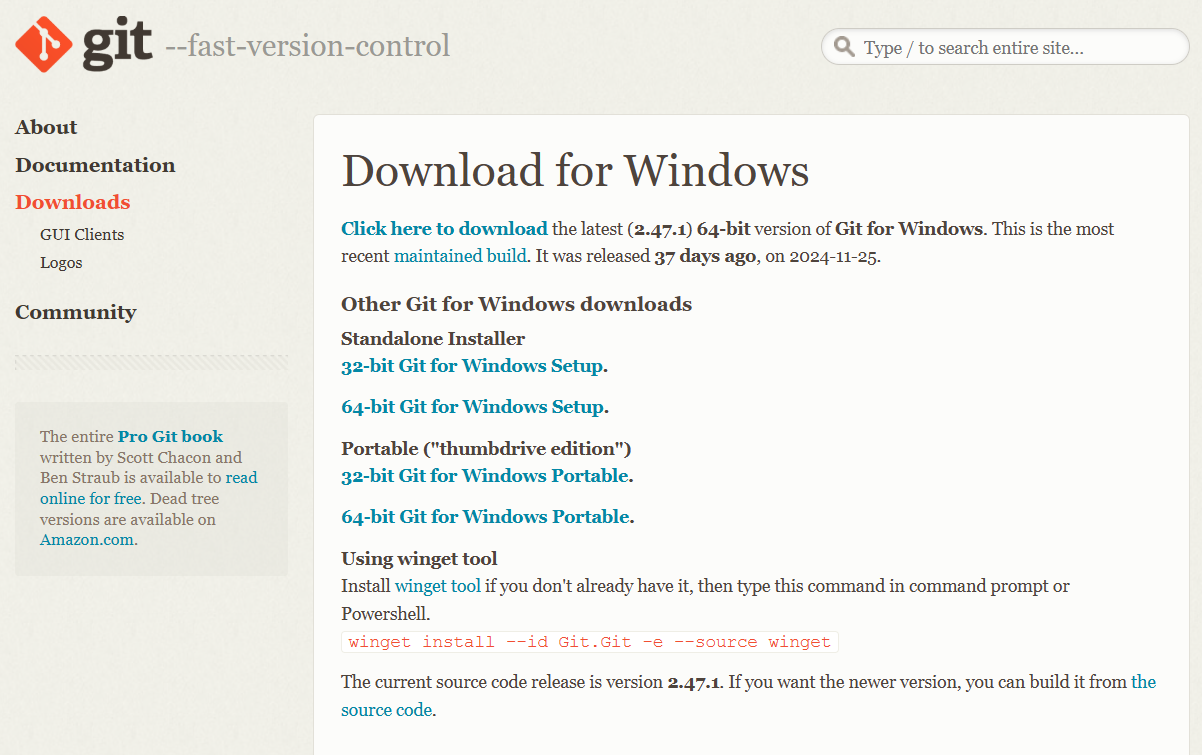
Task: Click the winget install command text
Action: 590,642
